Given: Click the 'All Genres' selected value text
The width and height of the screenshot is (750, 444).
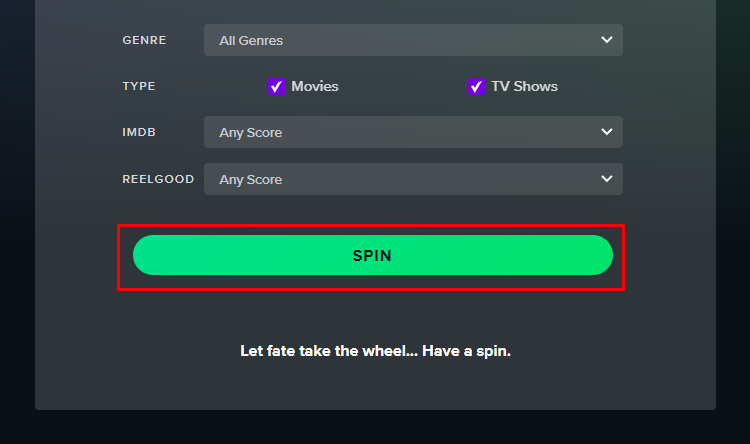Looking at the screenshot, I should tap(251, 41).
